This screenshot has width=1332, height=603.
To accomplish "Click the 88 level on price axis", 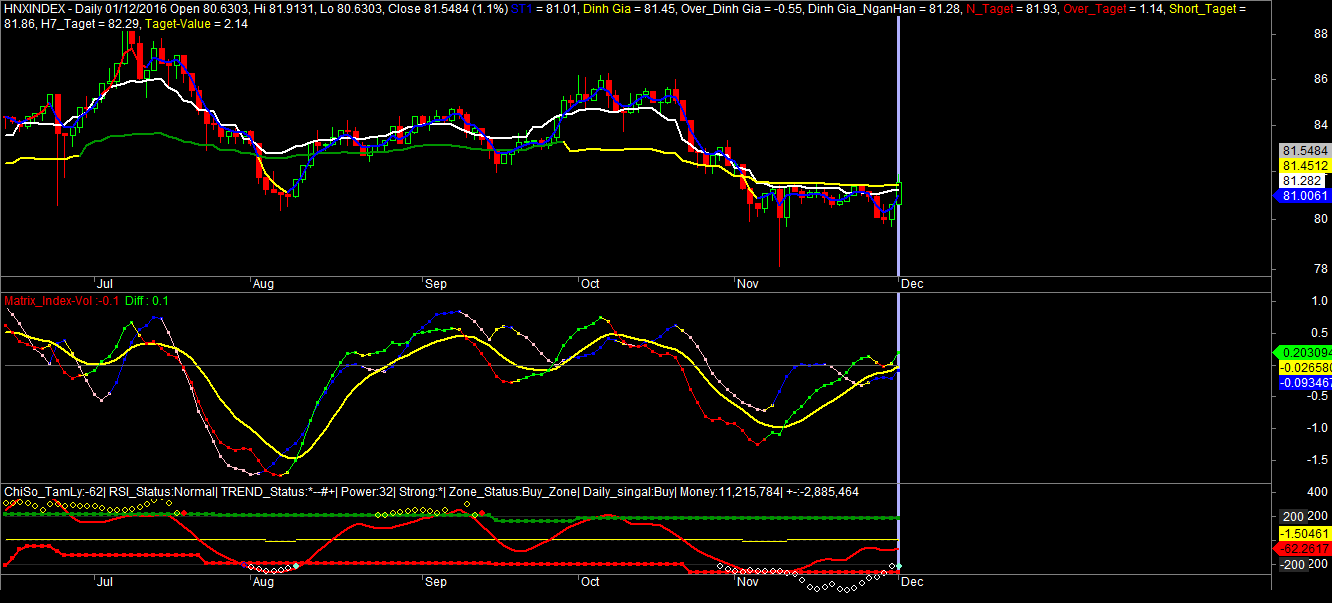I will (x=1291, y=33).
